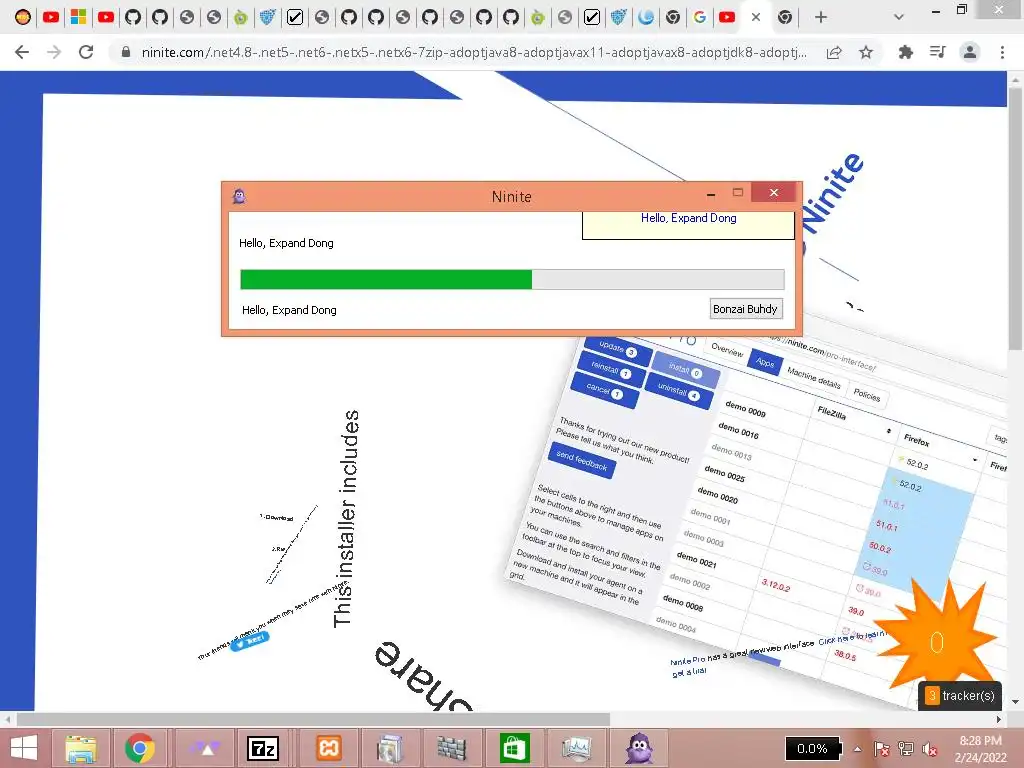Open the green Store taskbar icon

coord(514,748)
